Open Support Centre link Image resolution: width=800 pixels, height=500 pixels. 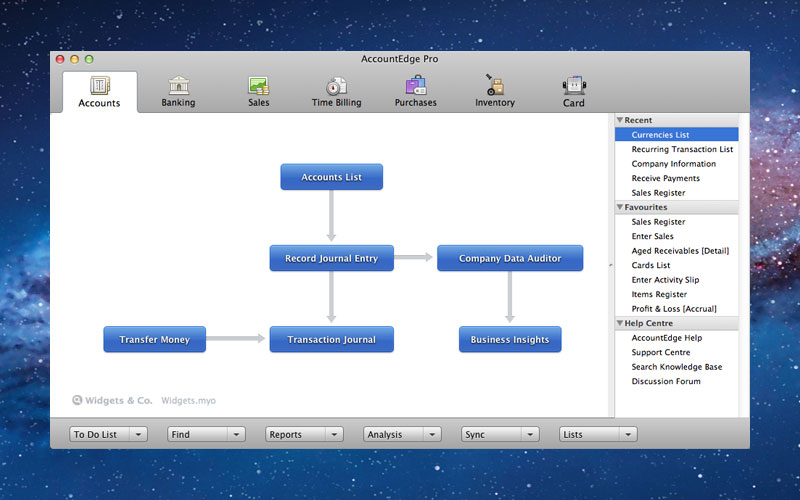tap(661, 352)
